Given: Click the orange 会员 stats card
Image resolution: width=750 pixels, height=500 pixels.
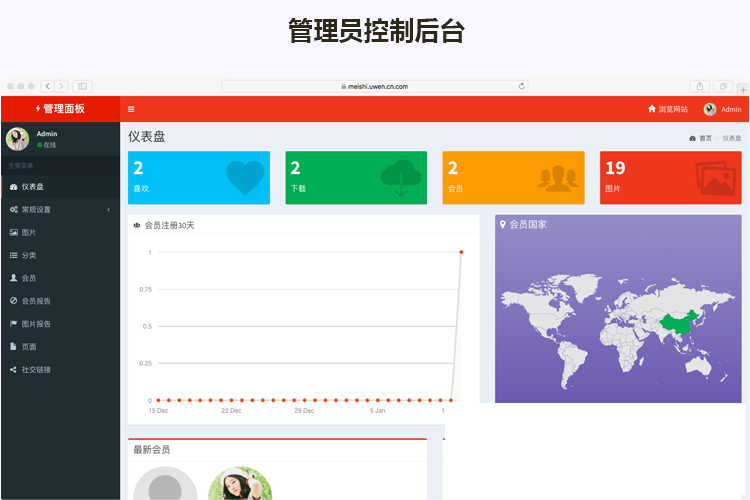Looking at the screenshot, I should (513, 178).
